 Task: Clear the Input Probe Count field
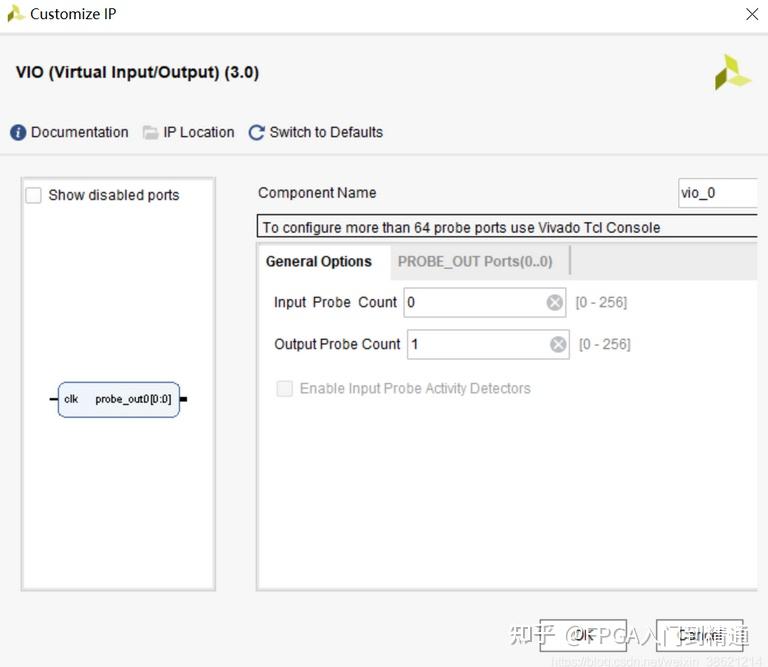(555, 302)
